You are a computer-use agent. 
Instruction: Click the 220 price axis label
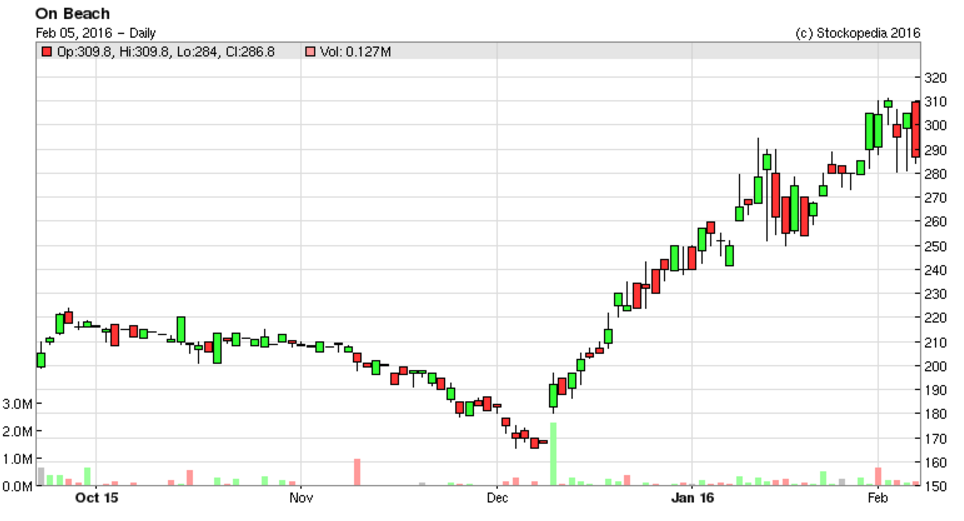point(935,318)
